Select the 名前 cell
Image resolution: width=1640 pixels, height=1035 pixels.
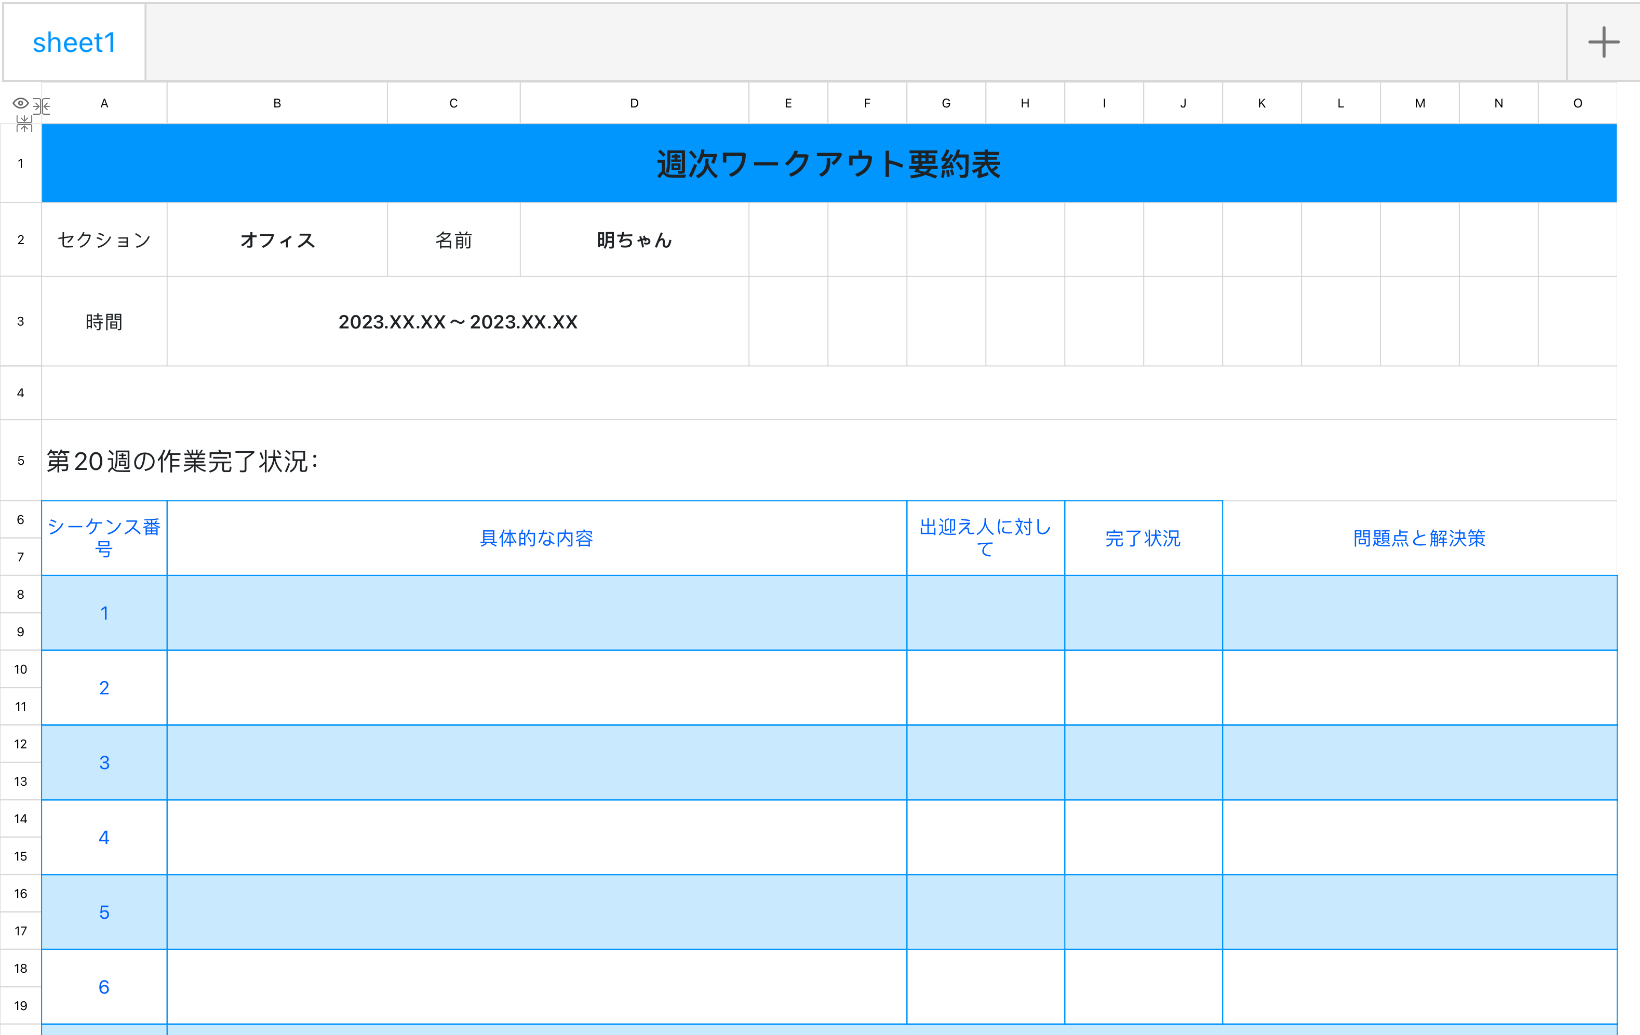click(x=454, y=240)
